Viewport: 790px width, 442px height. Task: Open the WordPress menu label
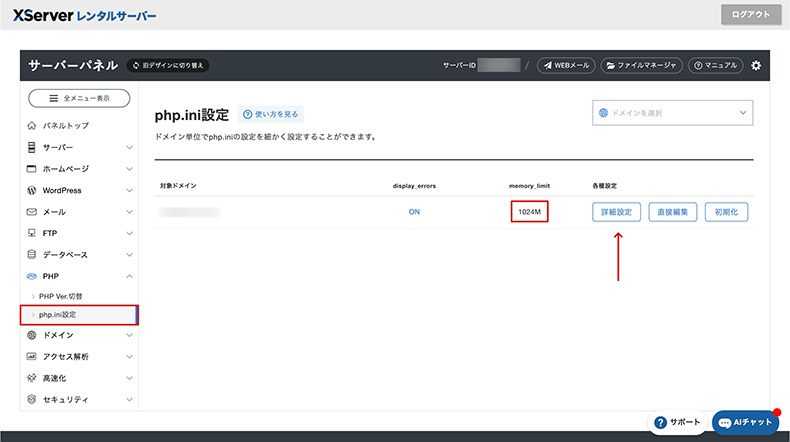point(62,191)
